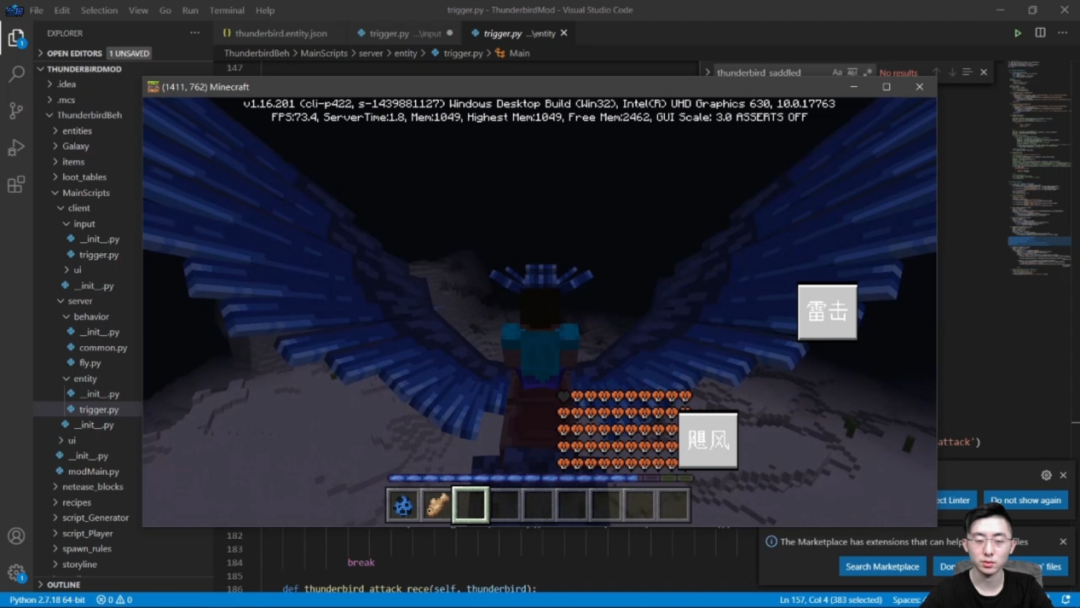Collapse the THUNDERBIRDMOD root folder
Screen dimensions: 1080x608
click(84, 69)
